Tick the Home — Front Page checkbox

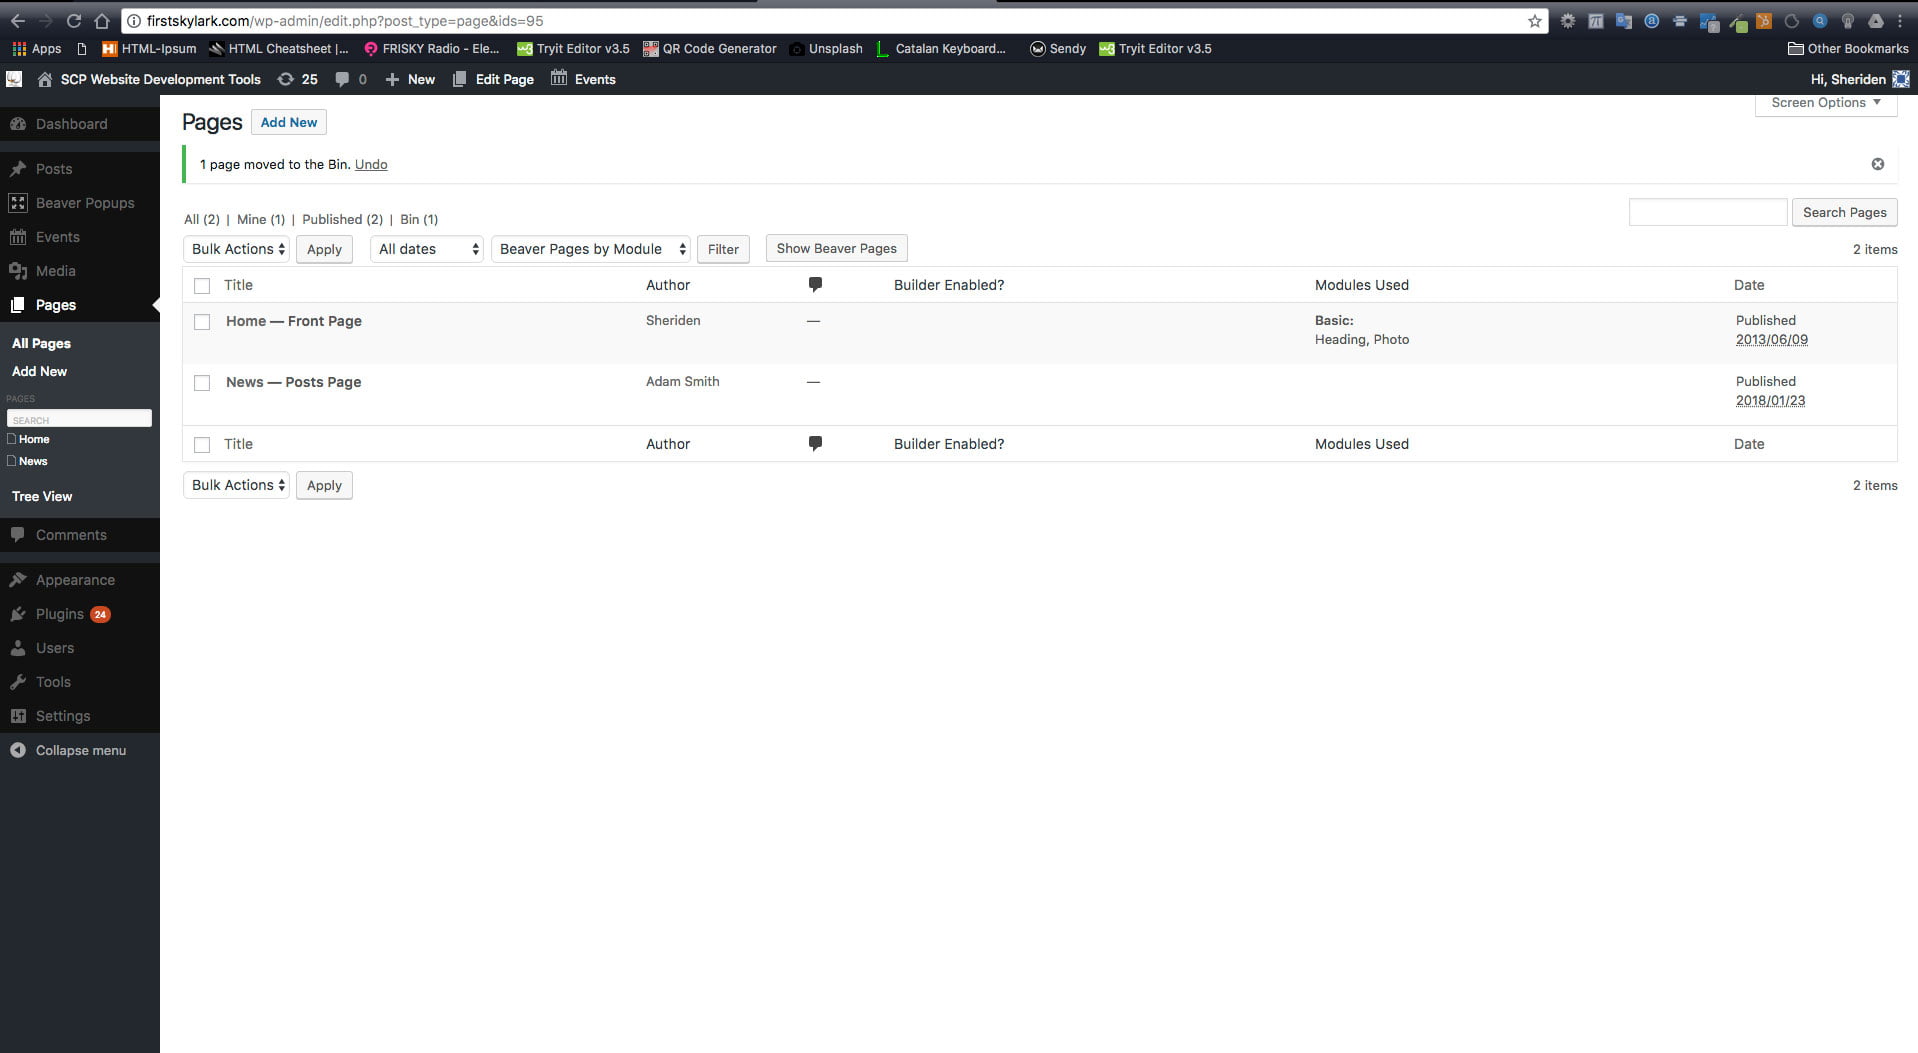pyautogui.click(x=202, y=322)
